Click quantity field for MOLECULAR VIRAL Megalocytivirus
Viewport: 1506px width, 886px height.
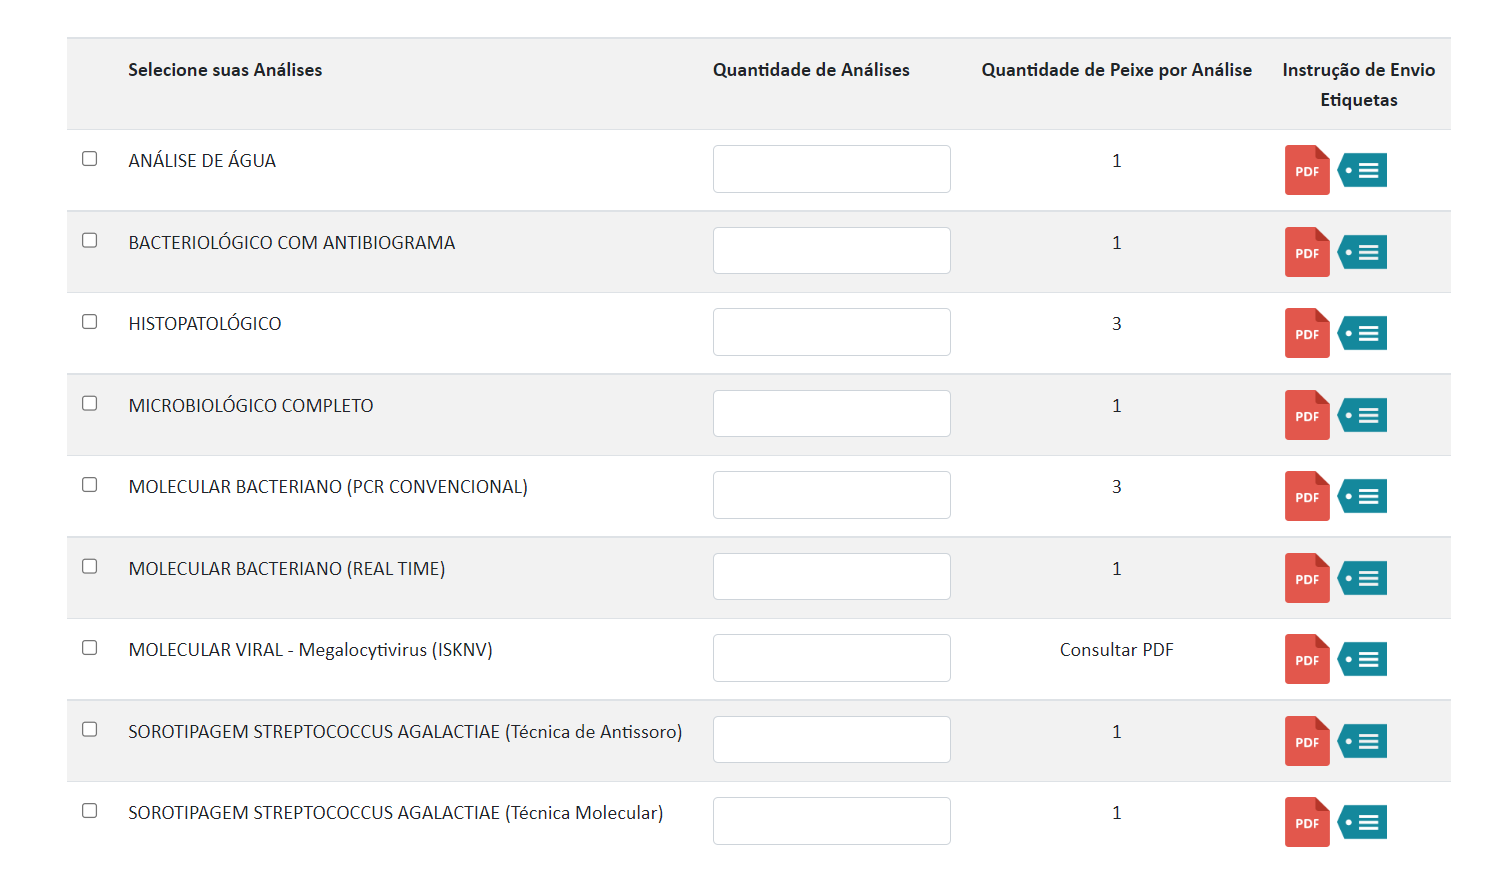pos(831,658)
